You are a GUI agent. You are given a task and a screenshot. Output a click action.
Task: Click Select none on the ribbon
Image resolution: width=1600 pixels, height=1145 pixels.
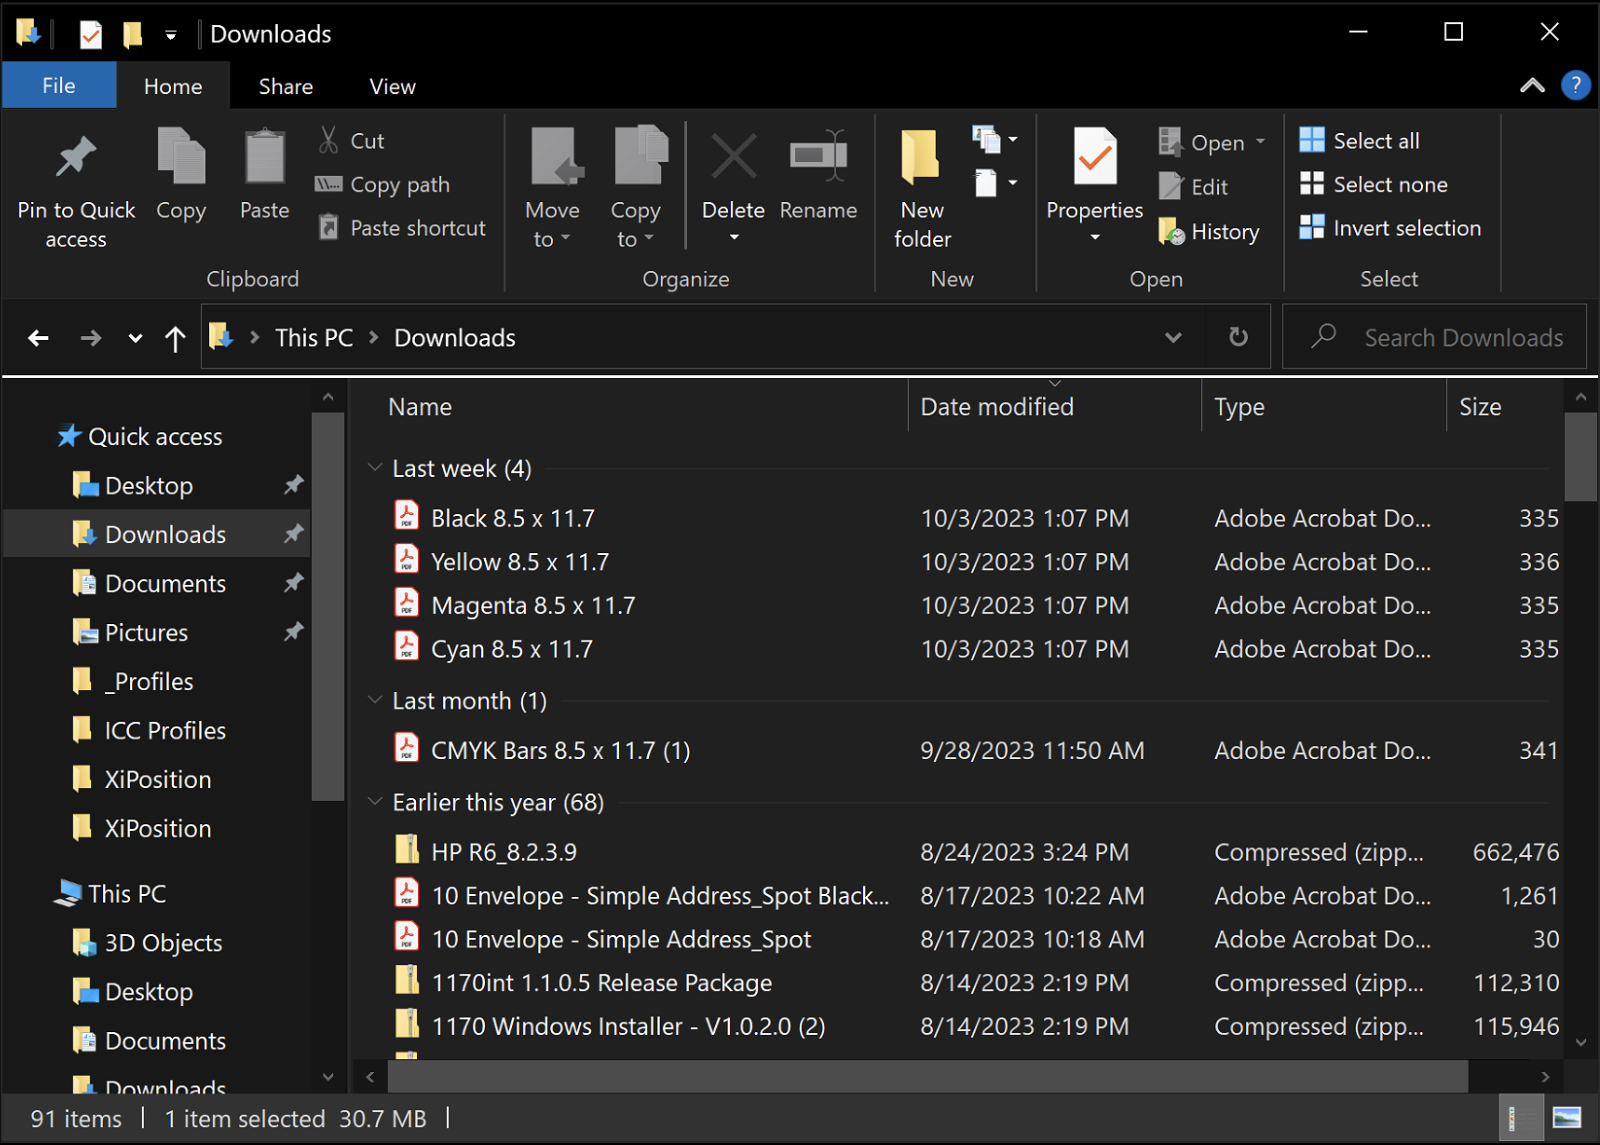[1375, 184]
